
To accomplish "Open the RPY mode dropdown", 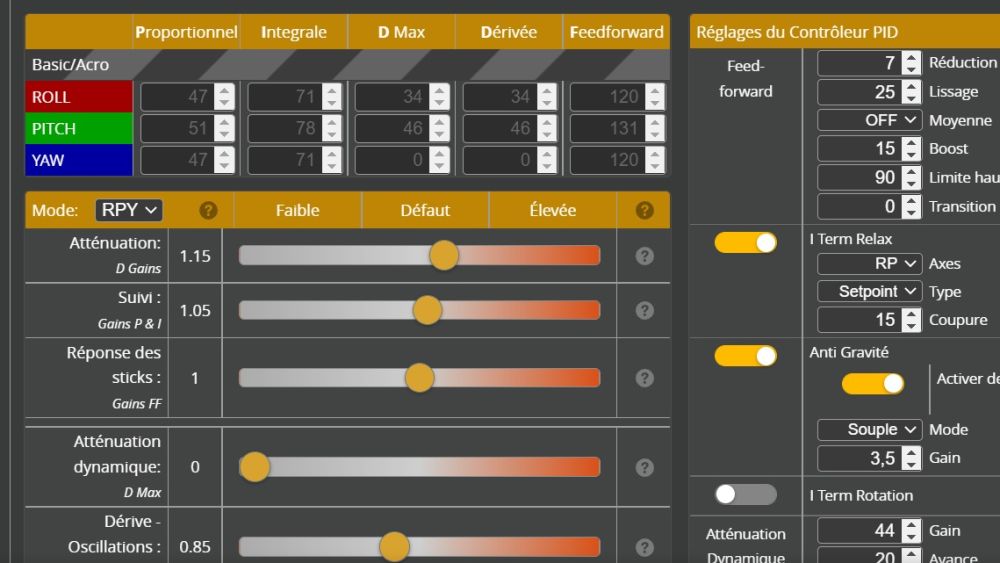I will [129, 210].
